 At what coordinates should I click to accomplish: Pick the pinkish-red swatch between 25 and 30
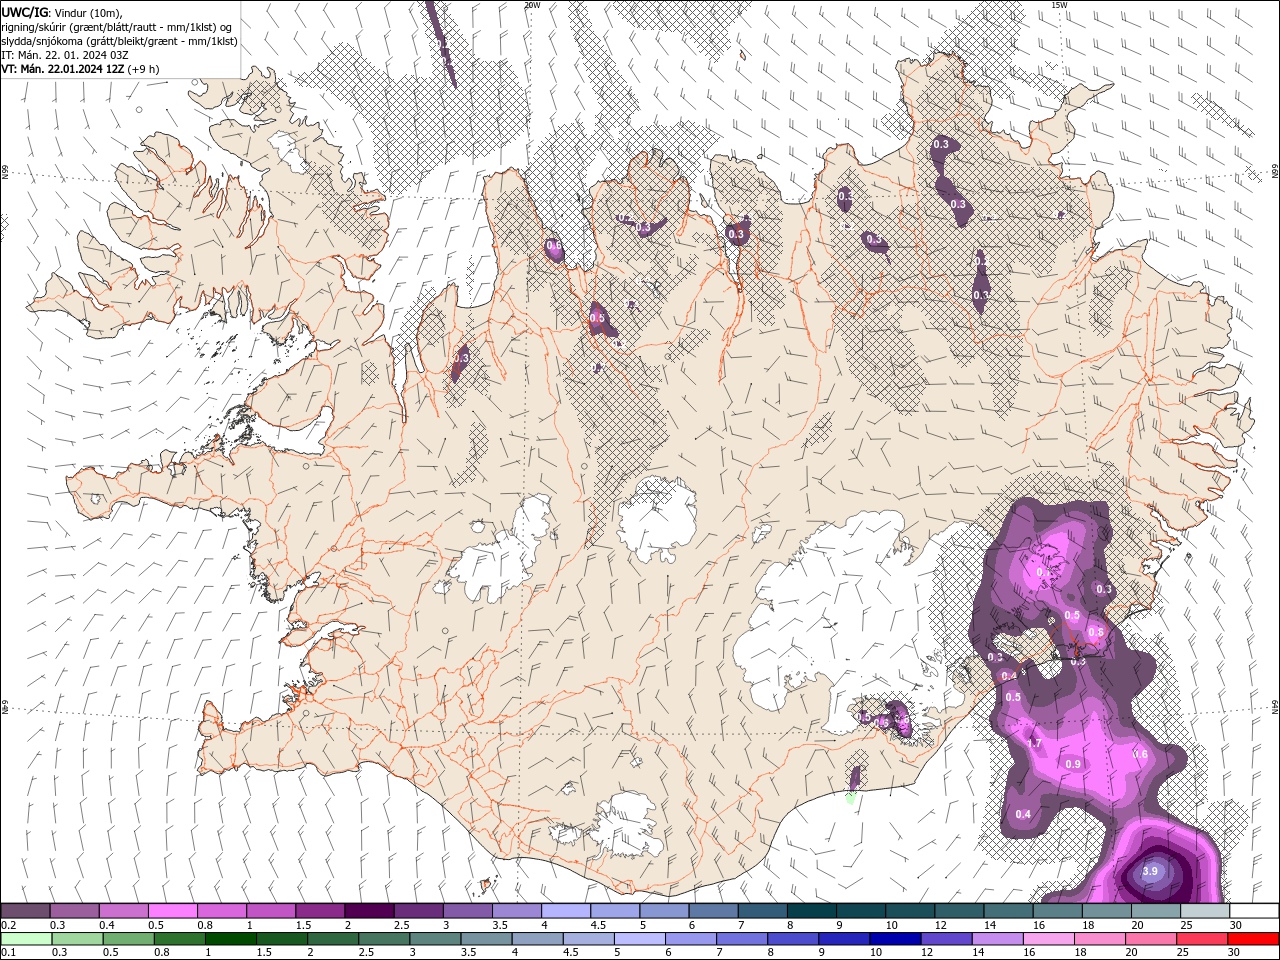[x=1203, y=938]
